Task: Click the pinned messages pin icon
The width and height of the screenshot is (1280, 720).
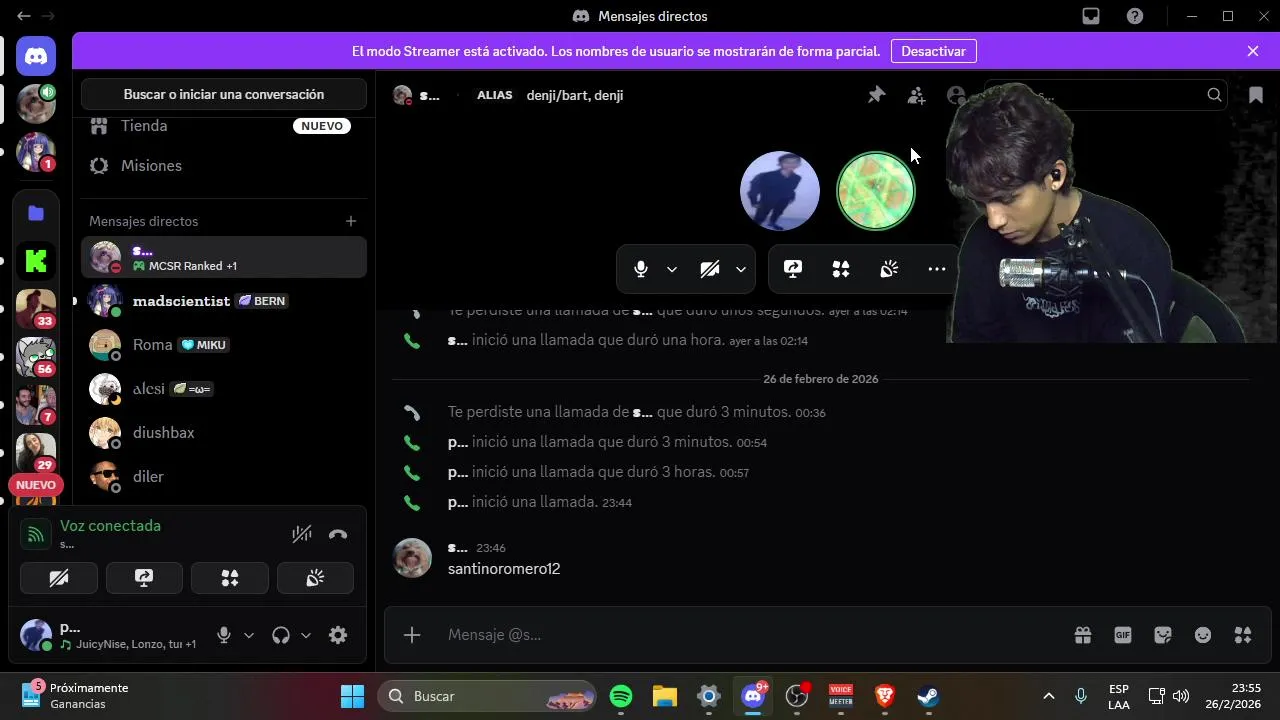Action: pos(876,95)
